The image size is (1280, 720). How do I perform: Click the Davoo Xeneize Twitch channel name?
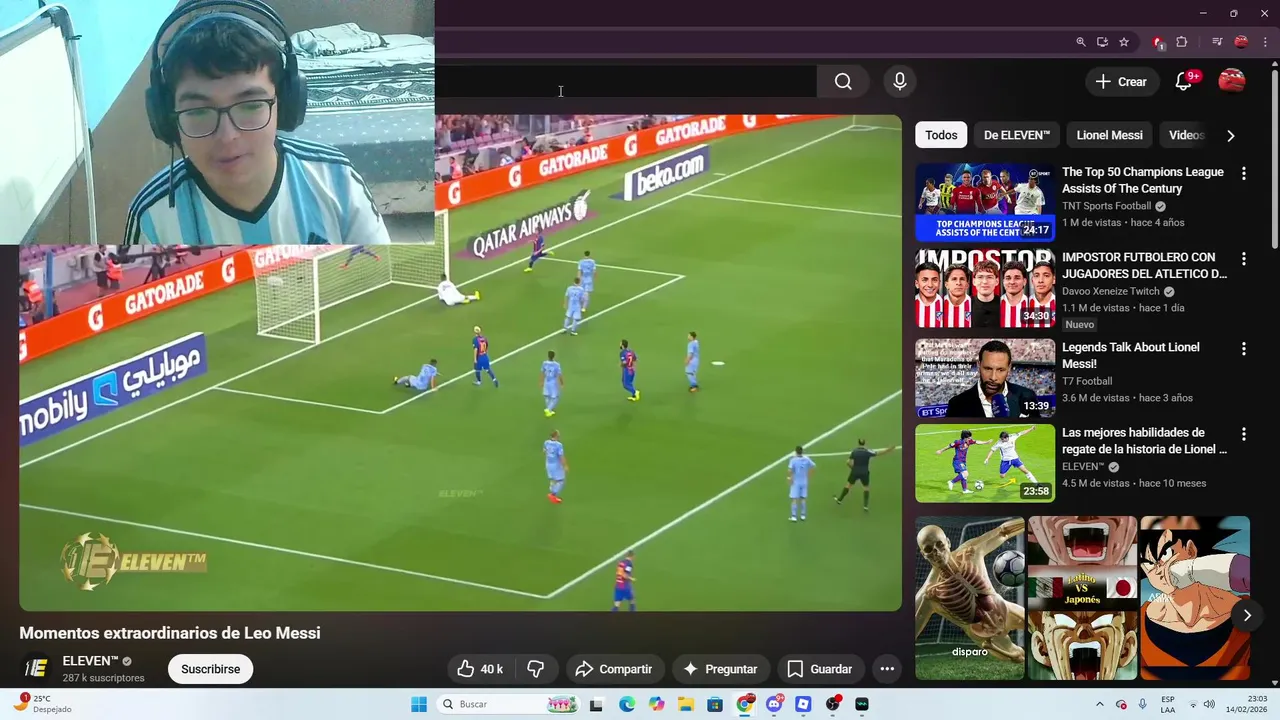pyautogui.click(x=1112, y=291)
